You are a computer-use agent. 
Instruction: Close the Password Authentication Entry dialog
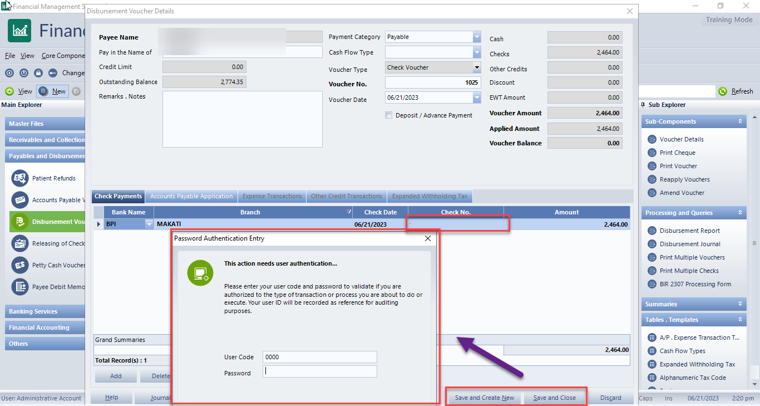[x=428, y=239]
